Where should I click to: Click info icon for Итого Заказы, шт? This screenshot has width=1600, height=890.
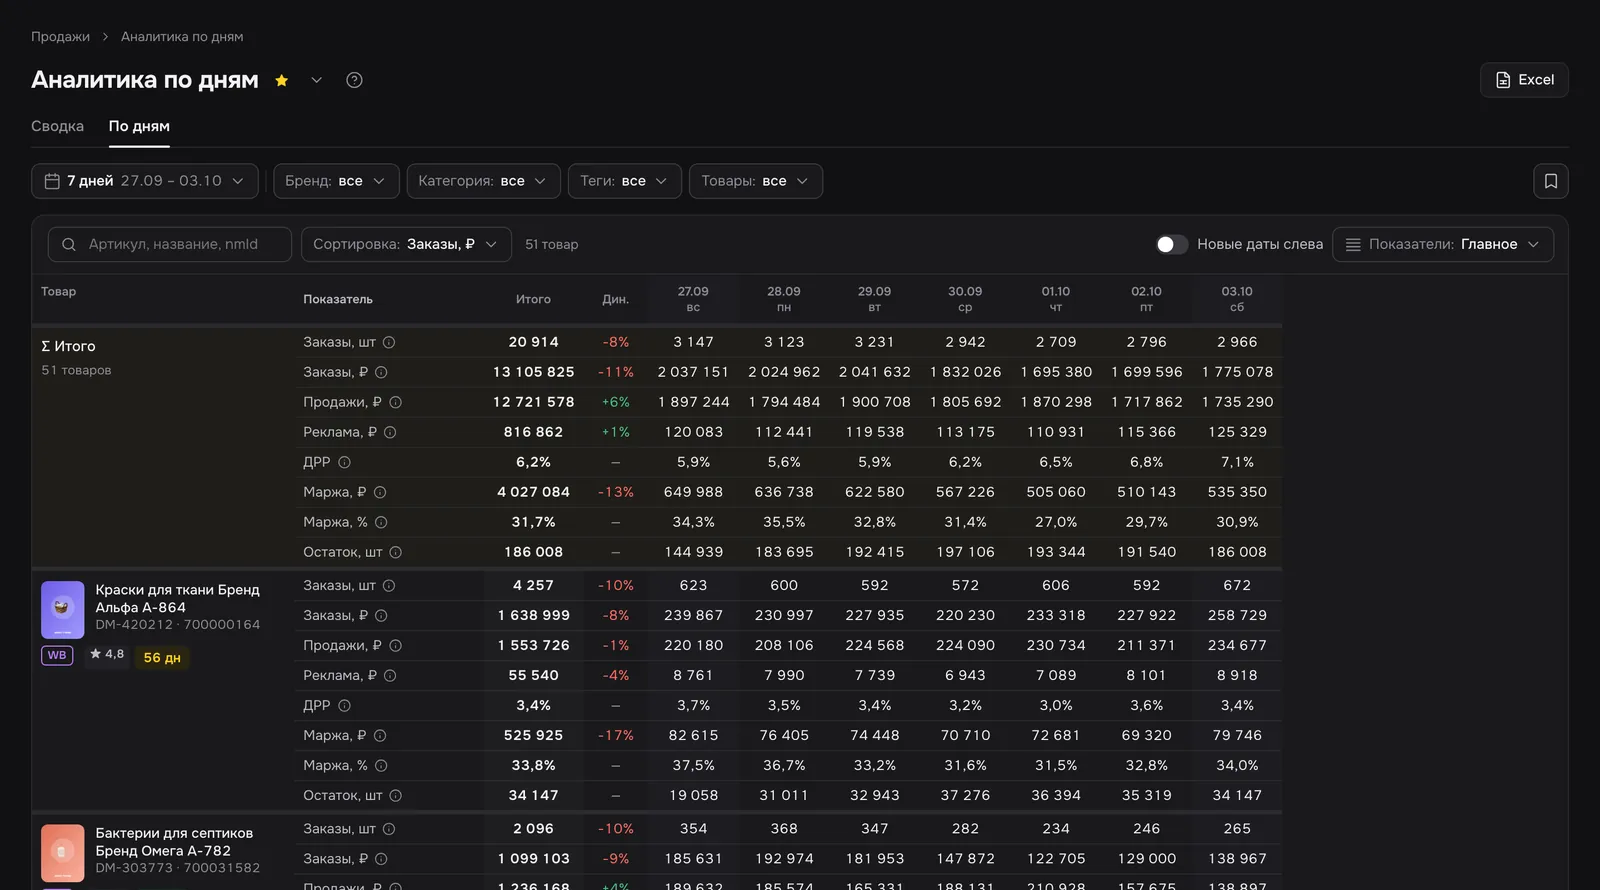click(x=389, y=342)
